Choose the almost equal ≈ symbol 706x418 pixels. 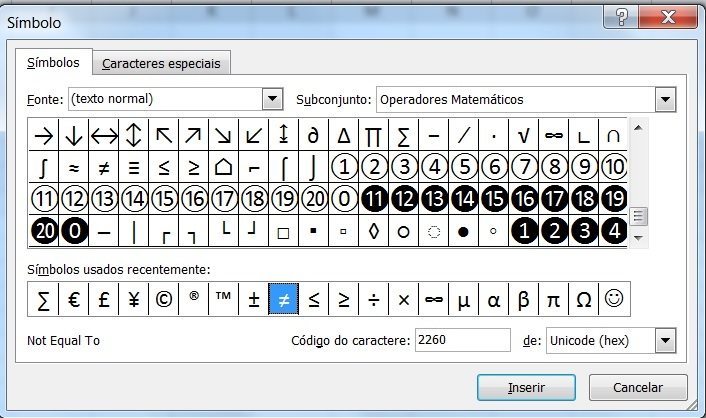(74, 167)
